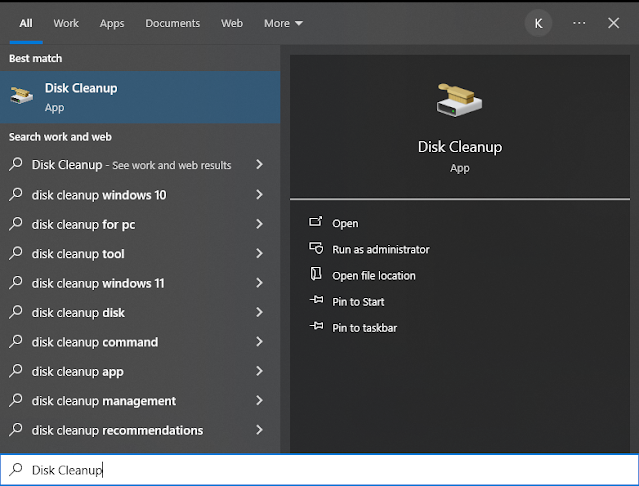Click the Open file location folder icon

(x=316, y=275)
